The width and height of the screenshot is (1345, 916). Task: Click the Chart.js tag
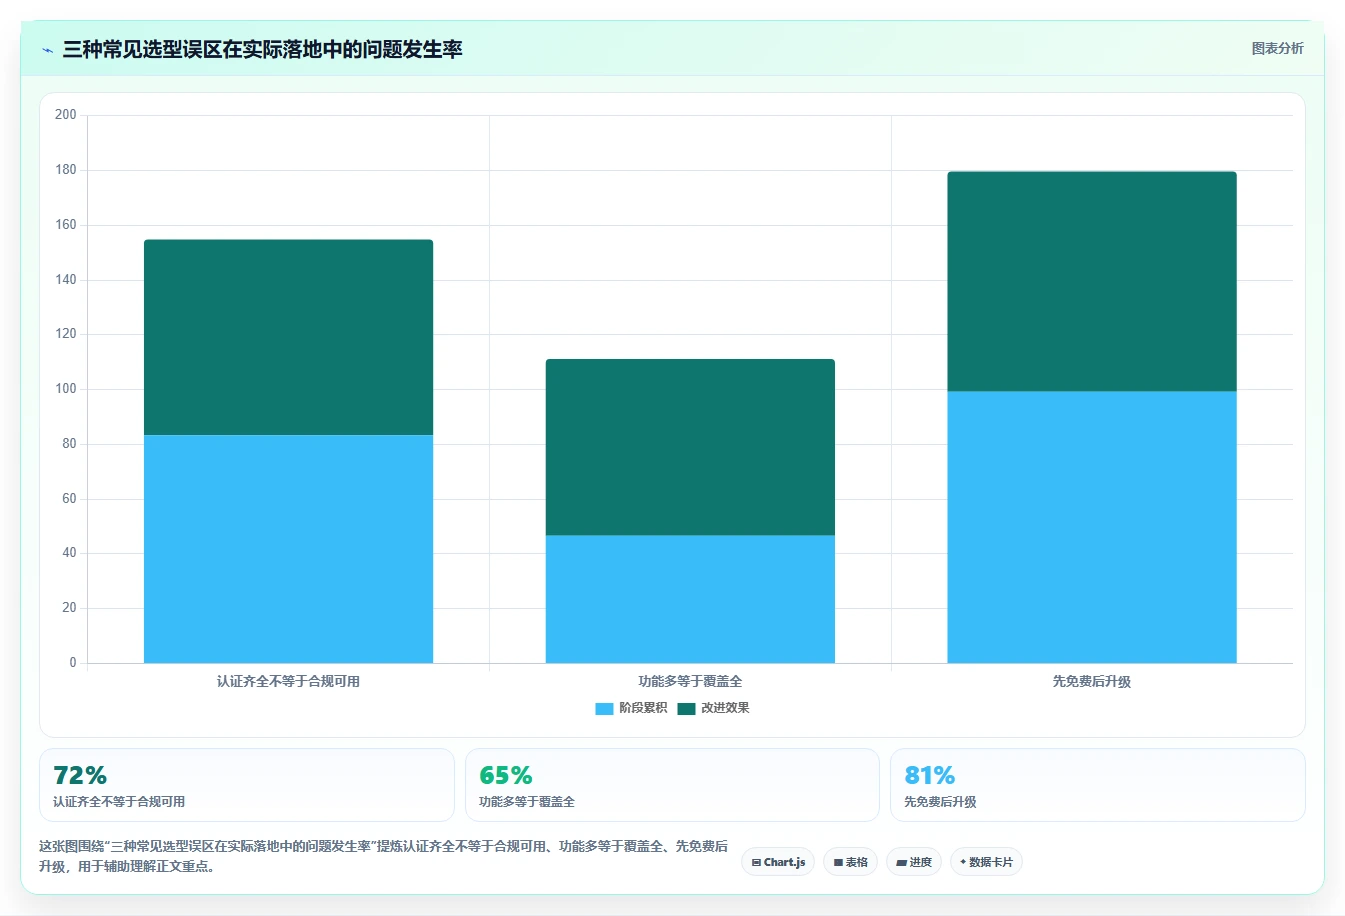(x=778, y=862)
